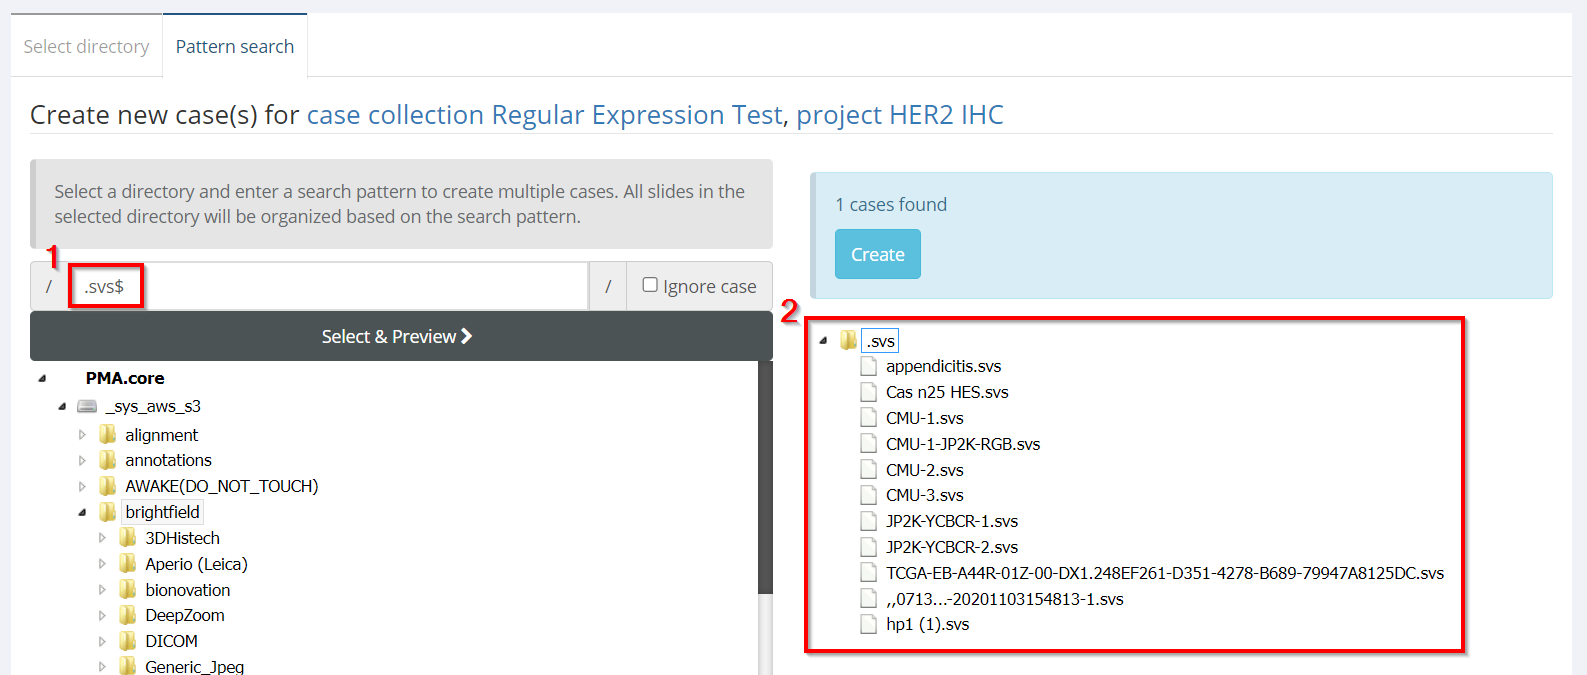Open the project HER2 IHC link
The width and height of the screenshot is (1587, 675).
pos(899,115)
